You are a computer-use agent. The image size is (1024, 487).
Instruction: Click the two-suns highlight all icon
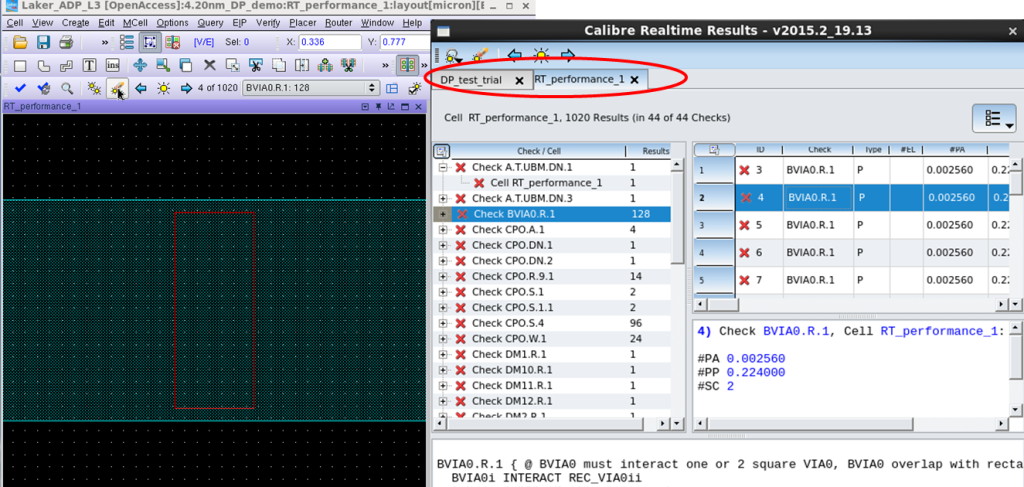point(93,88)
